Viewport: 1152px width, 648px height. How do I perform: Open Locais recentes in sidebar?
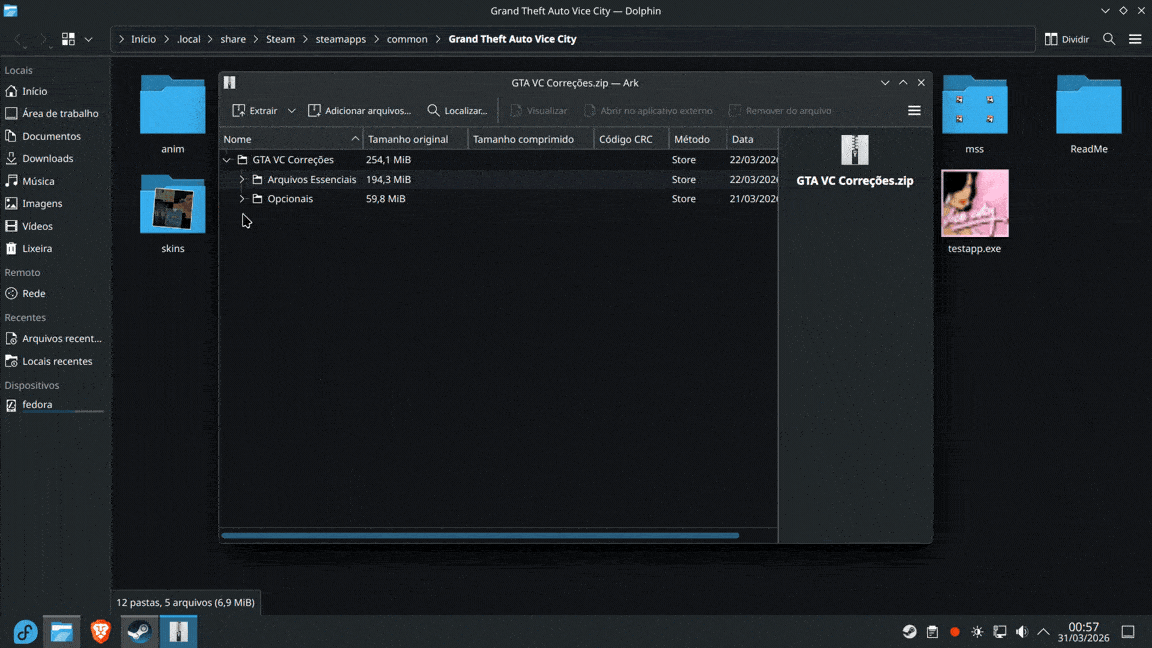tap(55, 361)
